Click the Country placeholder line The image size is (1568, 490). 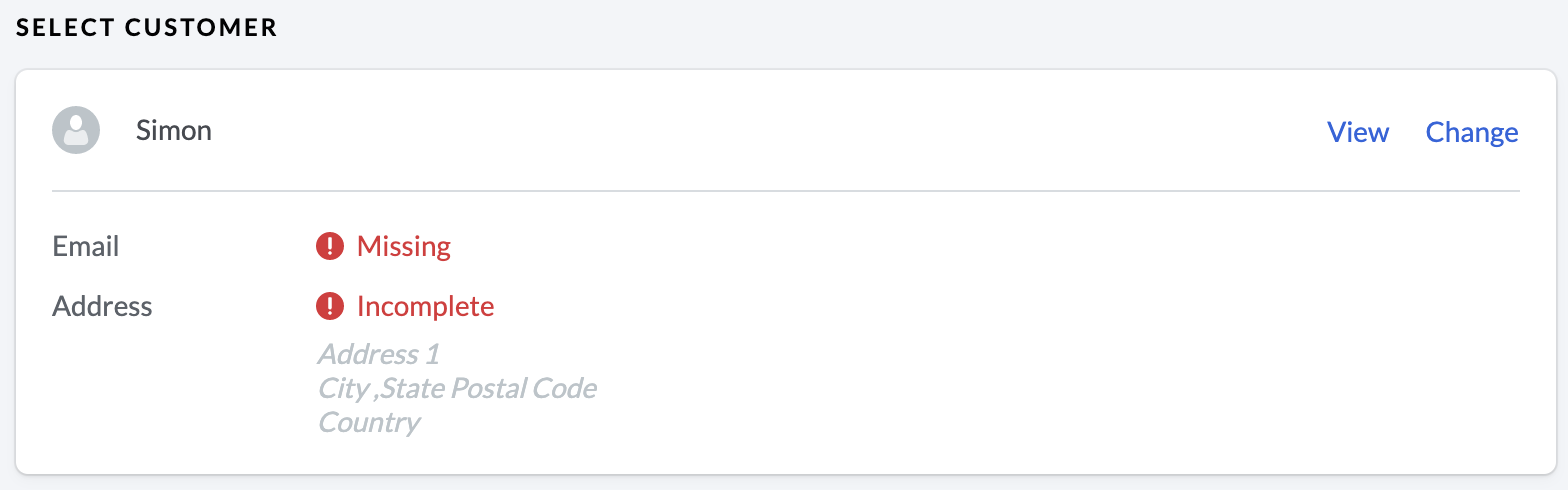click(x=368, y=422)
